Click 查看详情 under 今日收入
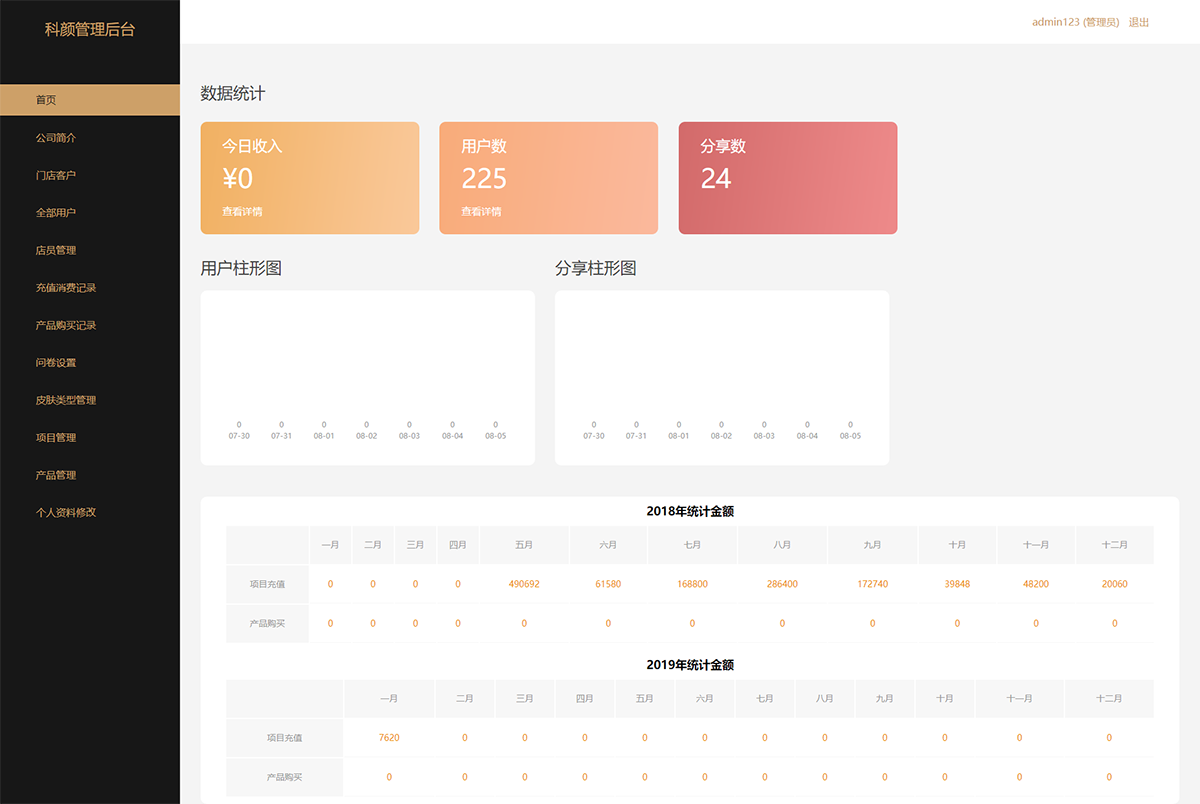This screenshot has height=804, width=1200. click(x=242, y=212)
